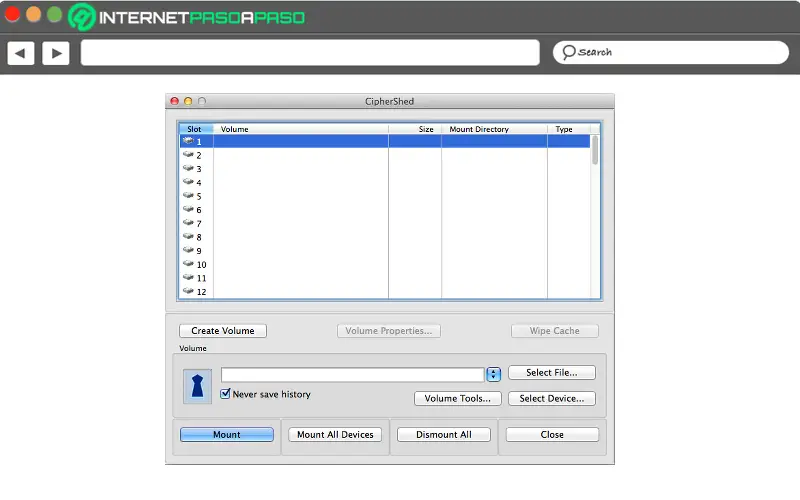Select the slot 5 drive icon

[x=188, y=195]
